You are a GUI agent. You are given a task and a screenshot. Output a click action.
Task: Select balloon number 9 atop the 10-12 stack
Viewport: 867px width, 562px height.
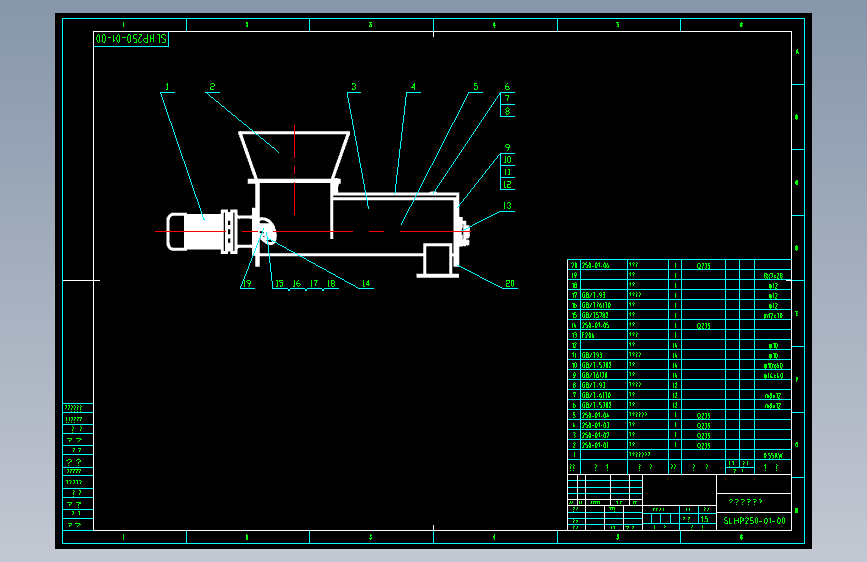(507, 148)
